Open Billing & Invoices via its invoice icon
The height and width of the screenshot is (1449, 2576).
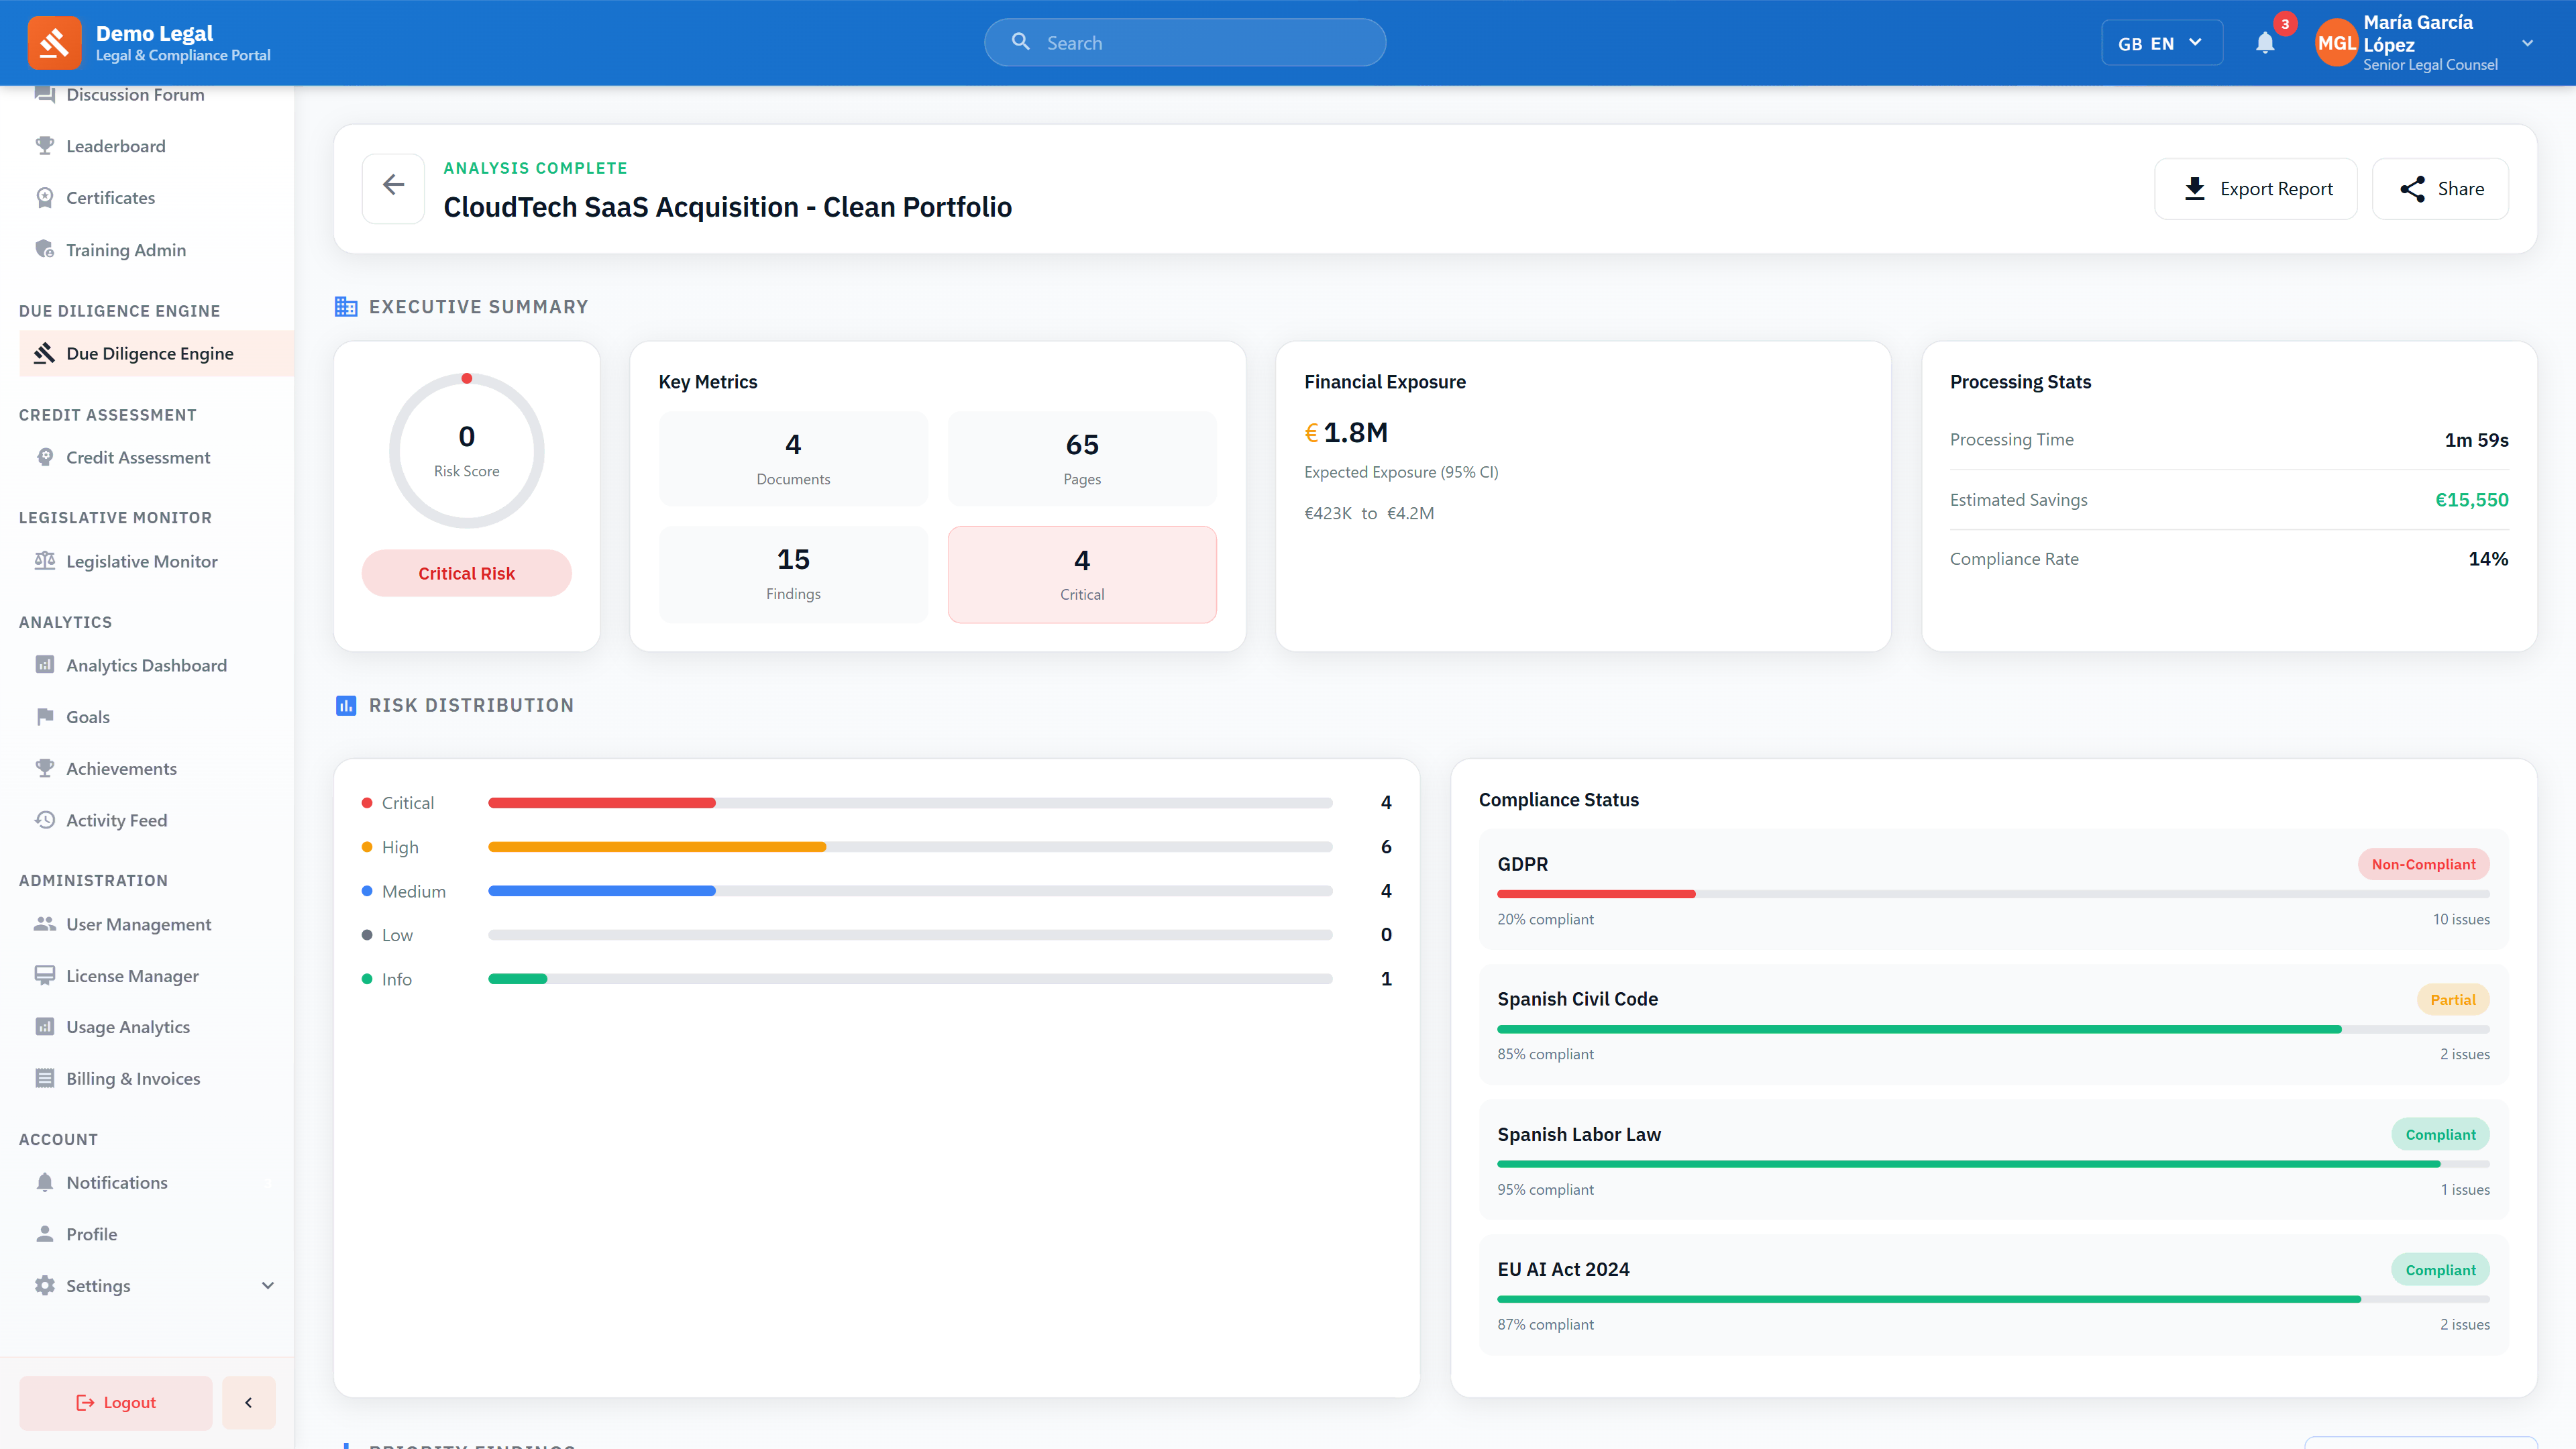pos(45,1078)
